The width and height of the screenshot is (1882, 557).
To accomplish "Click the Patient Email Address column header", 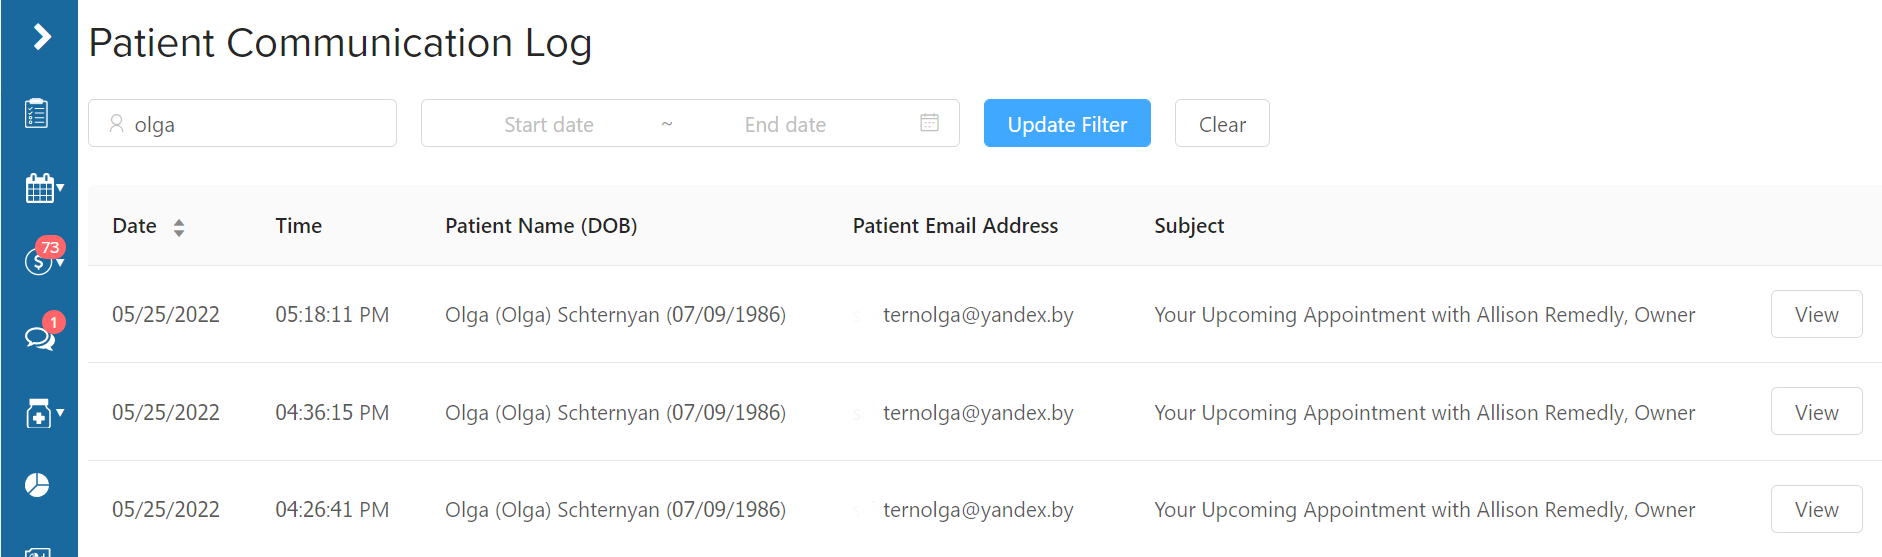I will point(955,226).
